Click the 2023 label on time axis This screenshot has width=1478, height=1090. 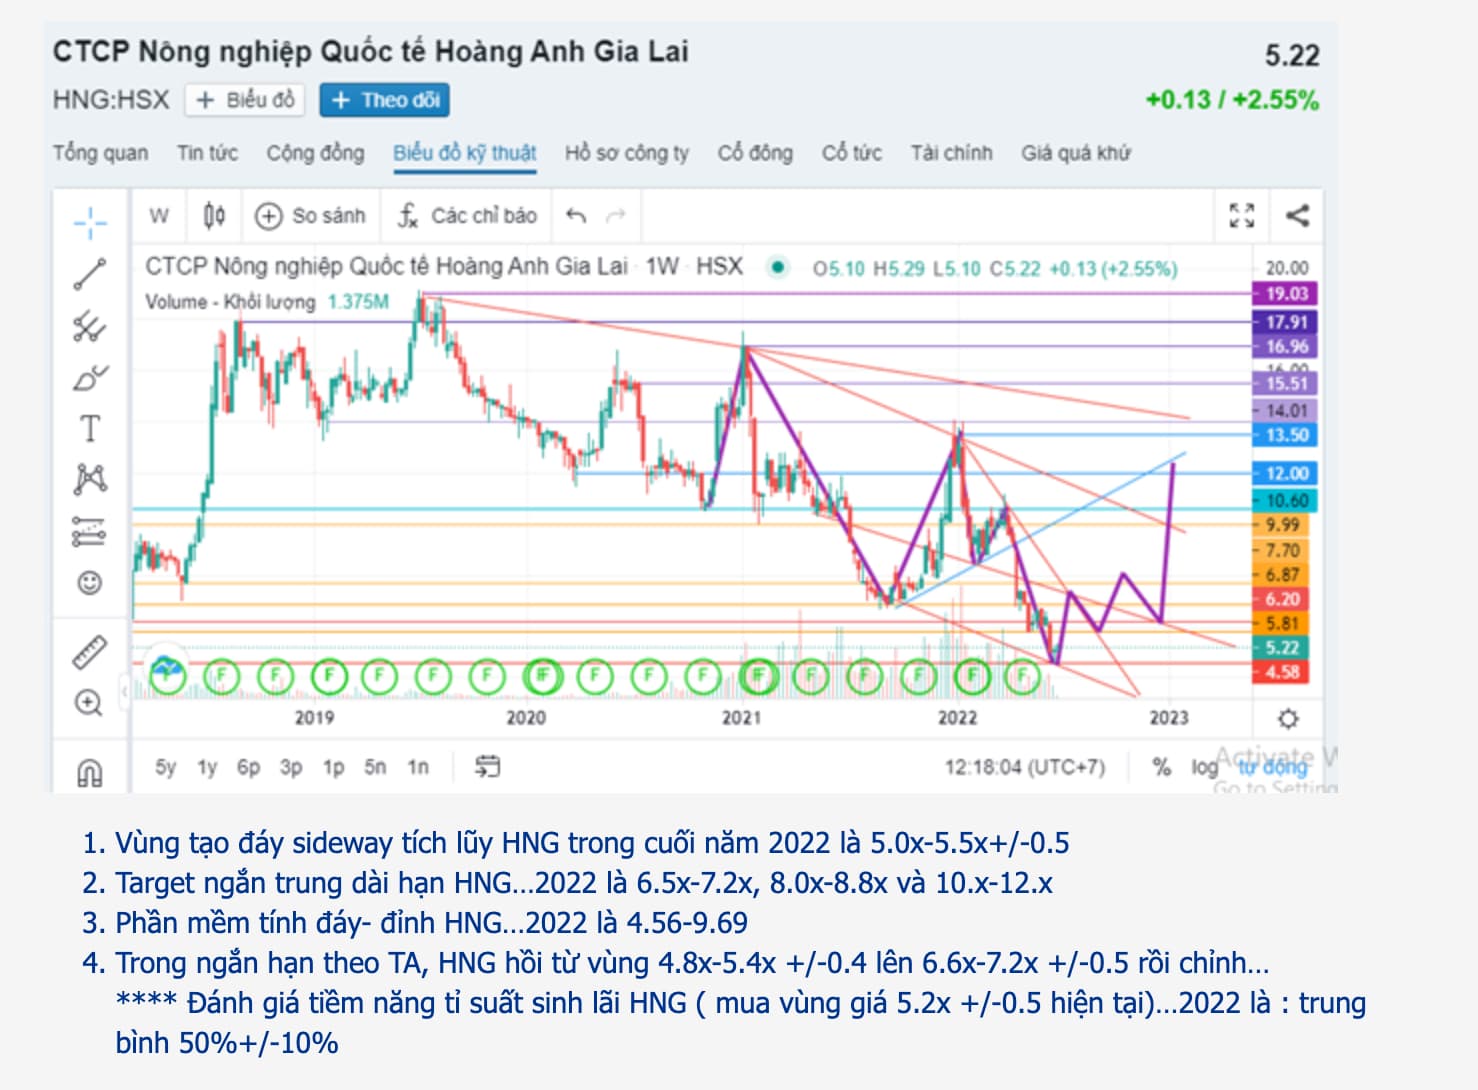pyautogui.click(x=1168, y=718)
